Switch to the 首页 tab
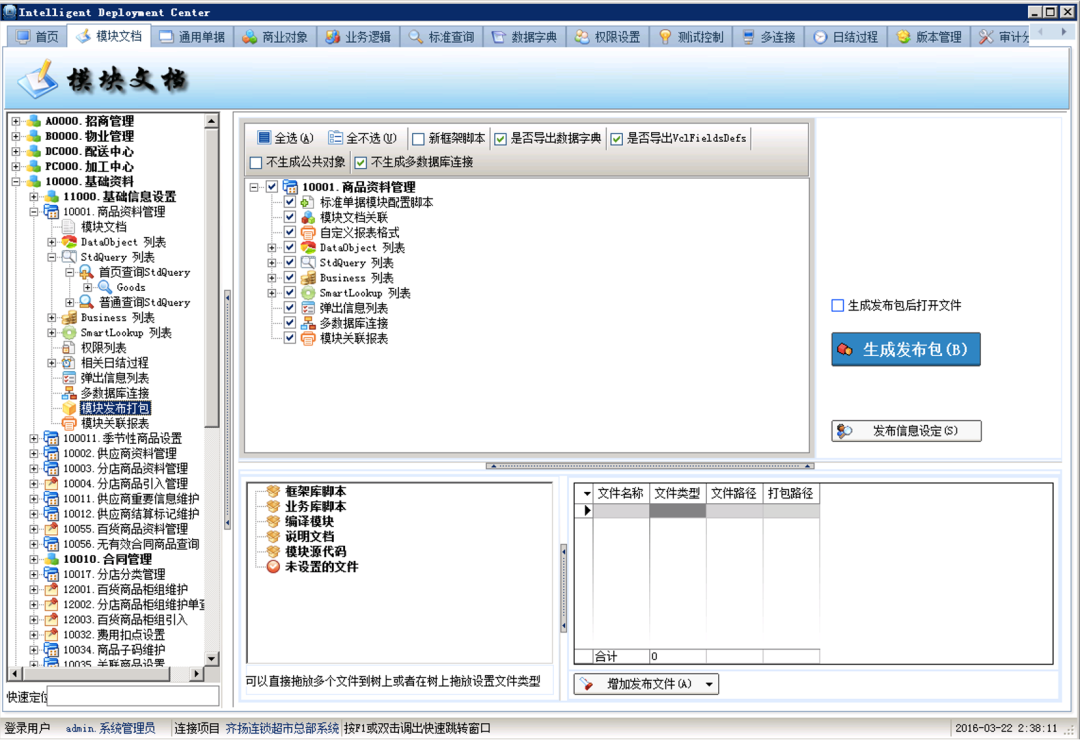This screenshot has height=740, width=1080. click(38, 37)
